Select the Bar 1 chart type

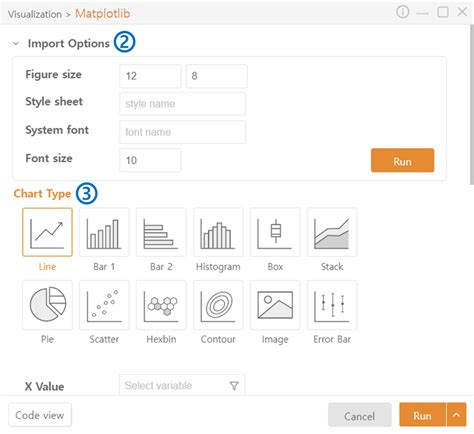click(x=104, y=232)
